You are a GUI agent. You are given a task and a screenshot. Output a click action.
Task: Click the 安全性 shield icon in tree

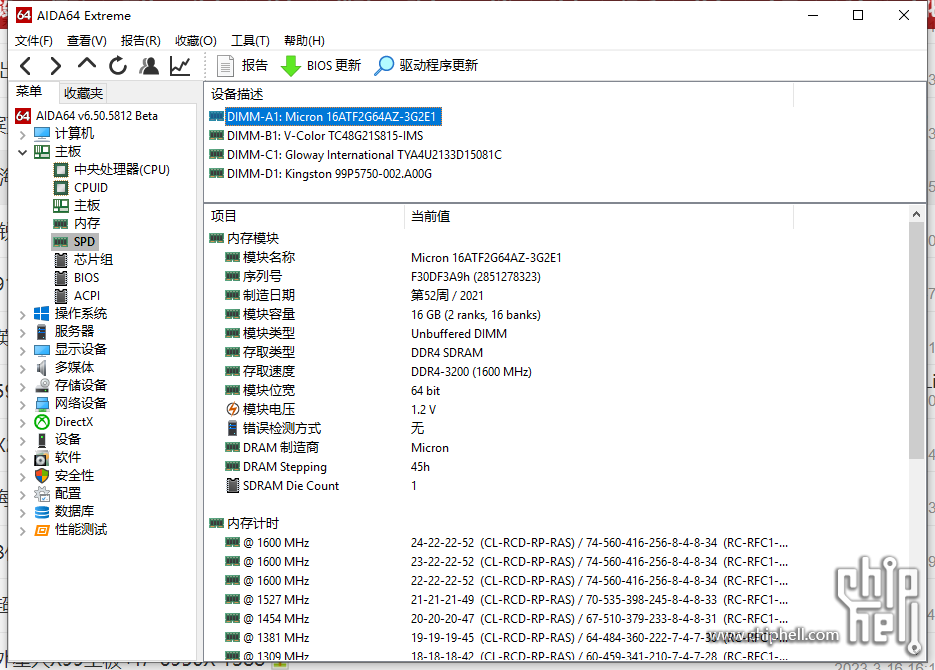pyautogui.click(x=42, y=476)
